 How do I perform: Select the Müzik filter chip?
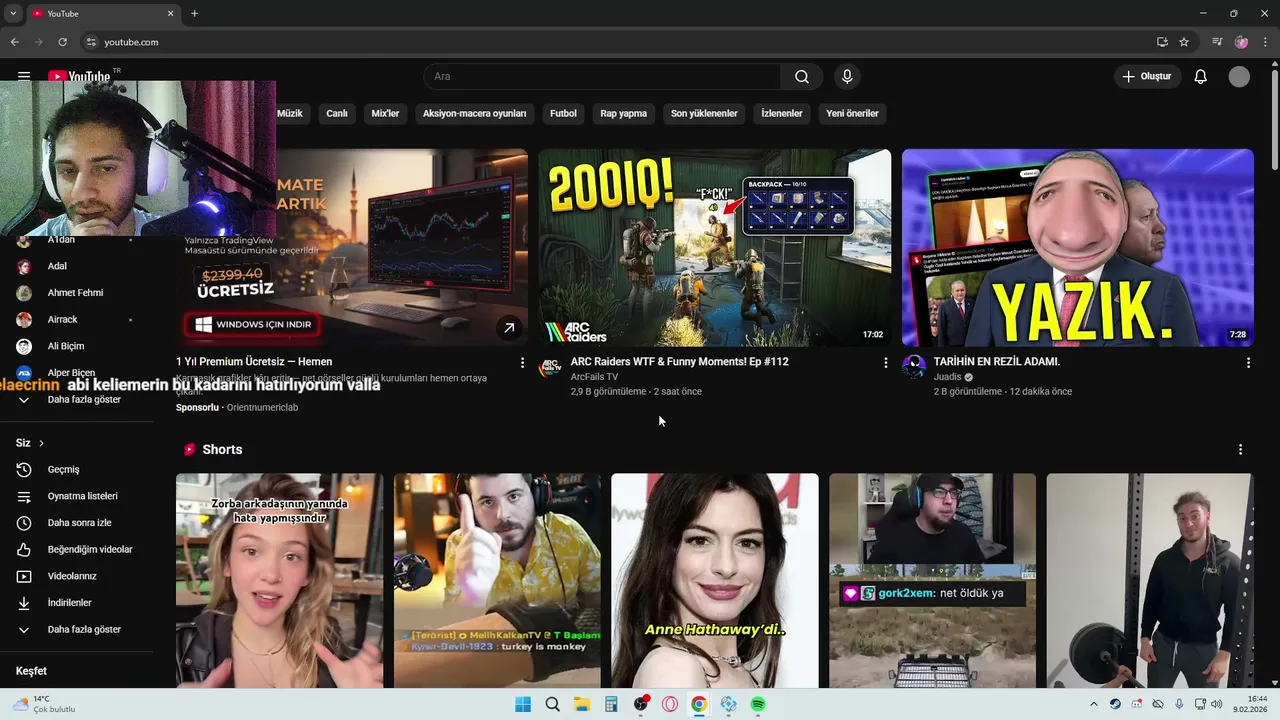(x=290, y=114)
